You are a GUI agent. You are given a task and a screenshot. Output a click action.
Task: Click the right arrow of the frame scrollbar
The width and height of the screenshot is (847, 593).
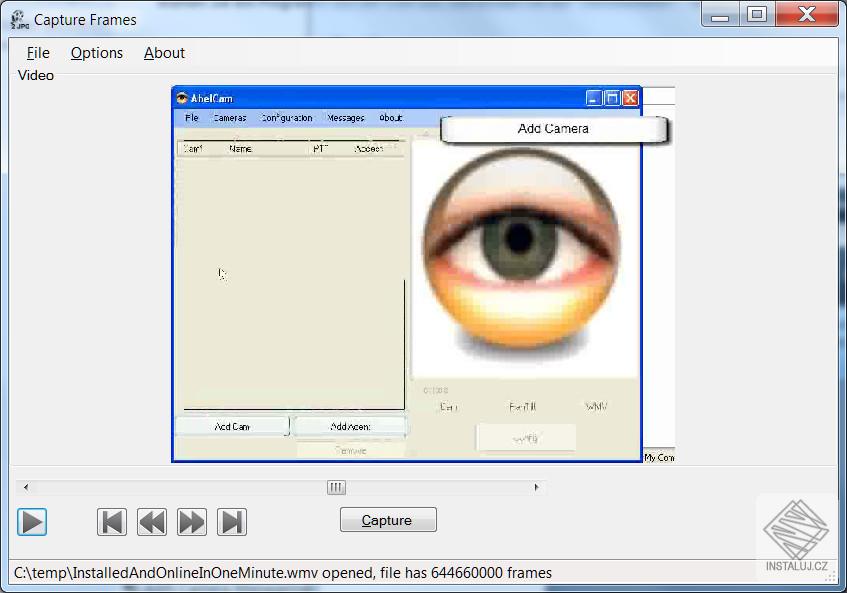[536, 487]
